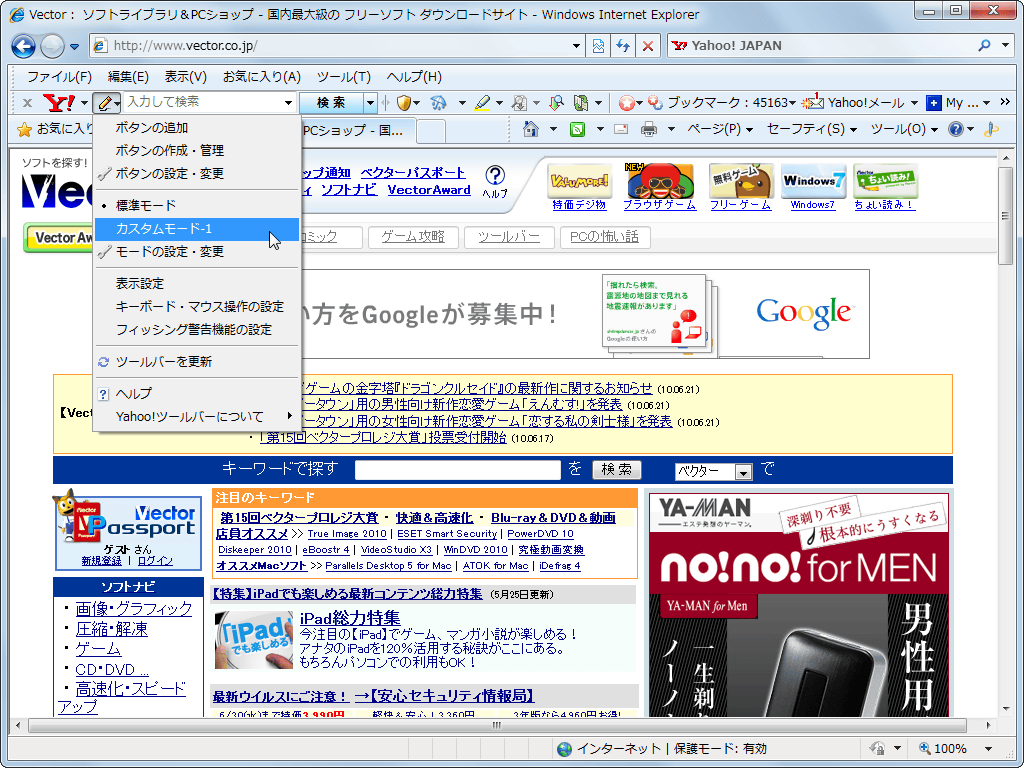Click the Home icon in command bar
Image resolution: width=1024 pixels, height=768 pixels.
[x=531, y=129]
